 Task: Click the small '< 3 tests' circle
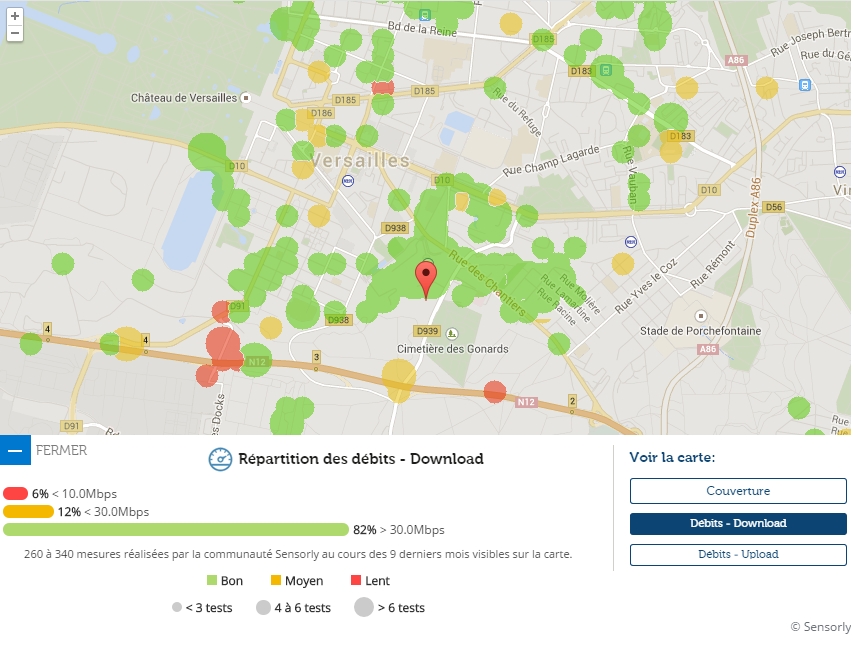177,607
